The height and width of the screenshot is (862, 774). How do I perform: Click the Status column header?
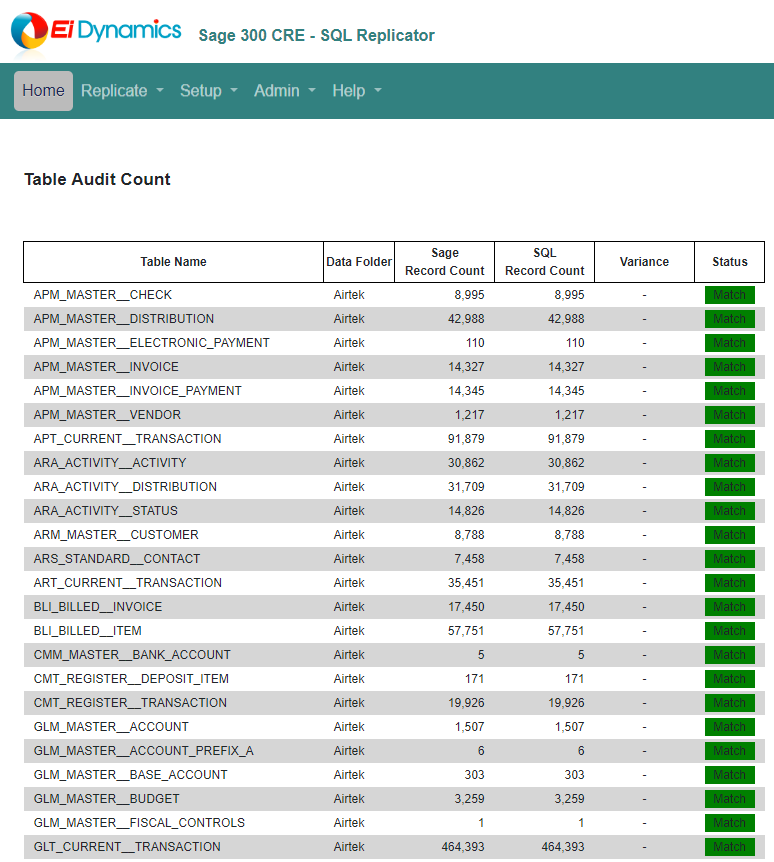coord(729,262)
